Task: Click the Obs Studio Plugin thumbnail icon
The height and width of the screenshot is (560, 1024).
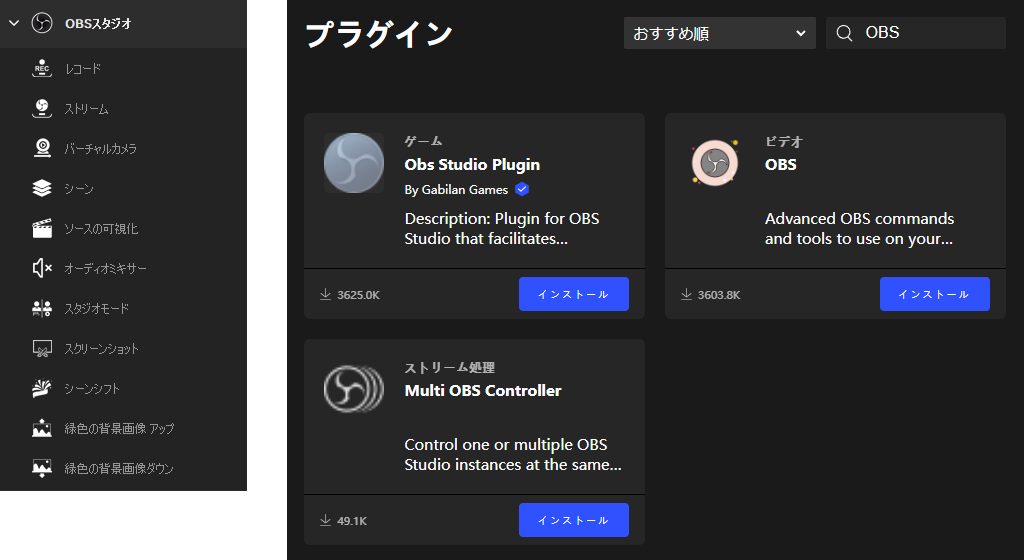Action: (x=354, y=163)
